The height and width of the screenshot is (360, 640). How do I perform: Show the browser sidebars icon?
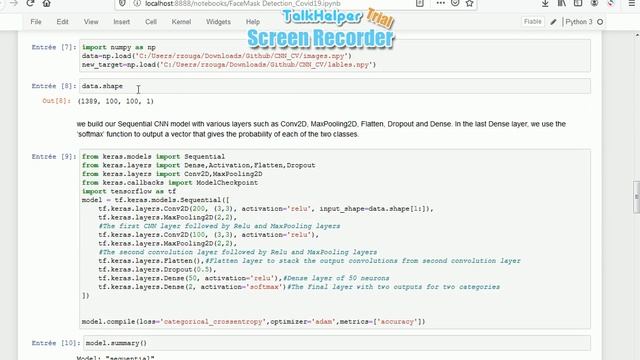click(578, 3)
